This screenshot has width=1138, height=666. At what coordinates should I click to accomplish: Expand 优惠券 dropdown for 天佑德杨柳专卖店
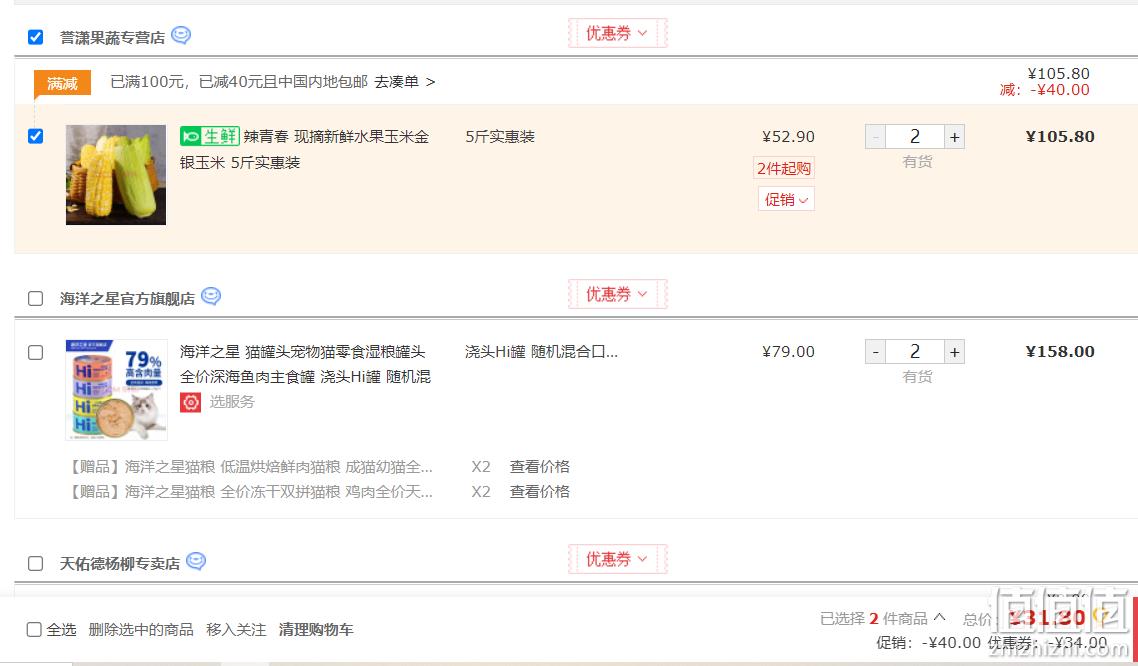(x=617, y=559)
